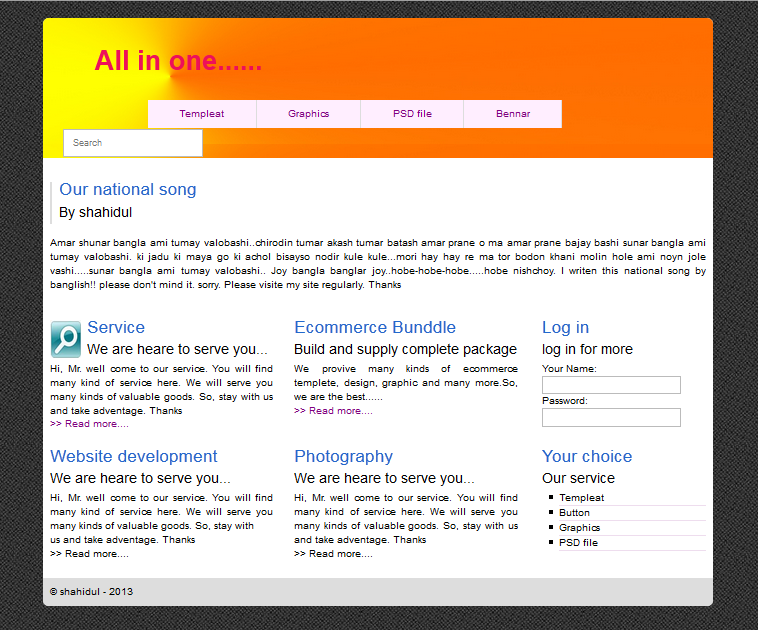The image size is (758, 630).
Task: Click the 'Website development' heading
Action: (x=134, y=456)
